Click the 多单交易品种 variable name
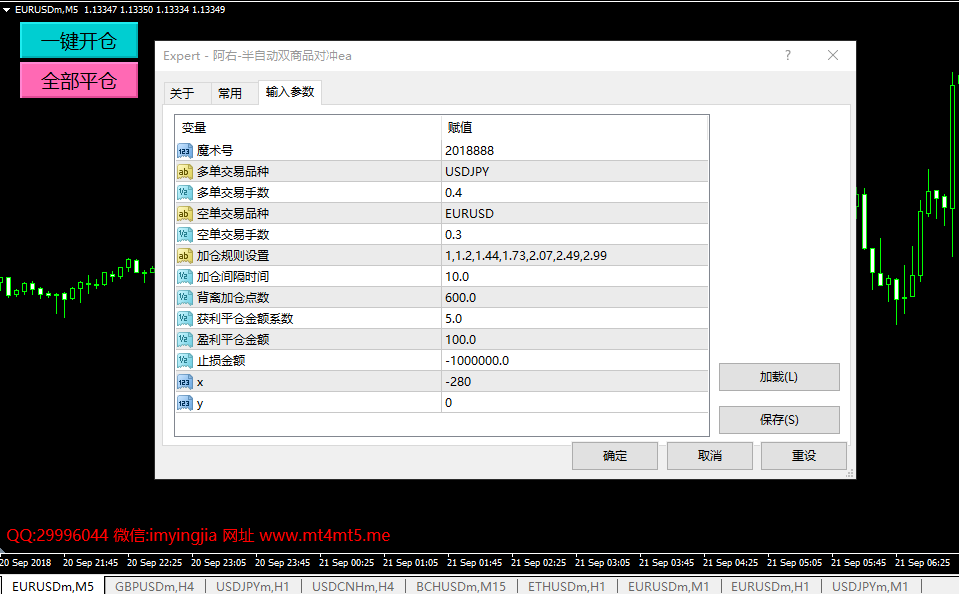Image resolution: width=959 pixels, height=594 pixels. tap(232, 172)
